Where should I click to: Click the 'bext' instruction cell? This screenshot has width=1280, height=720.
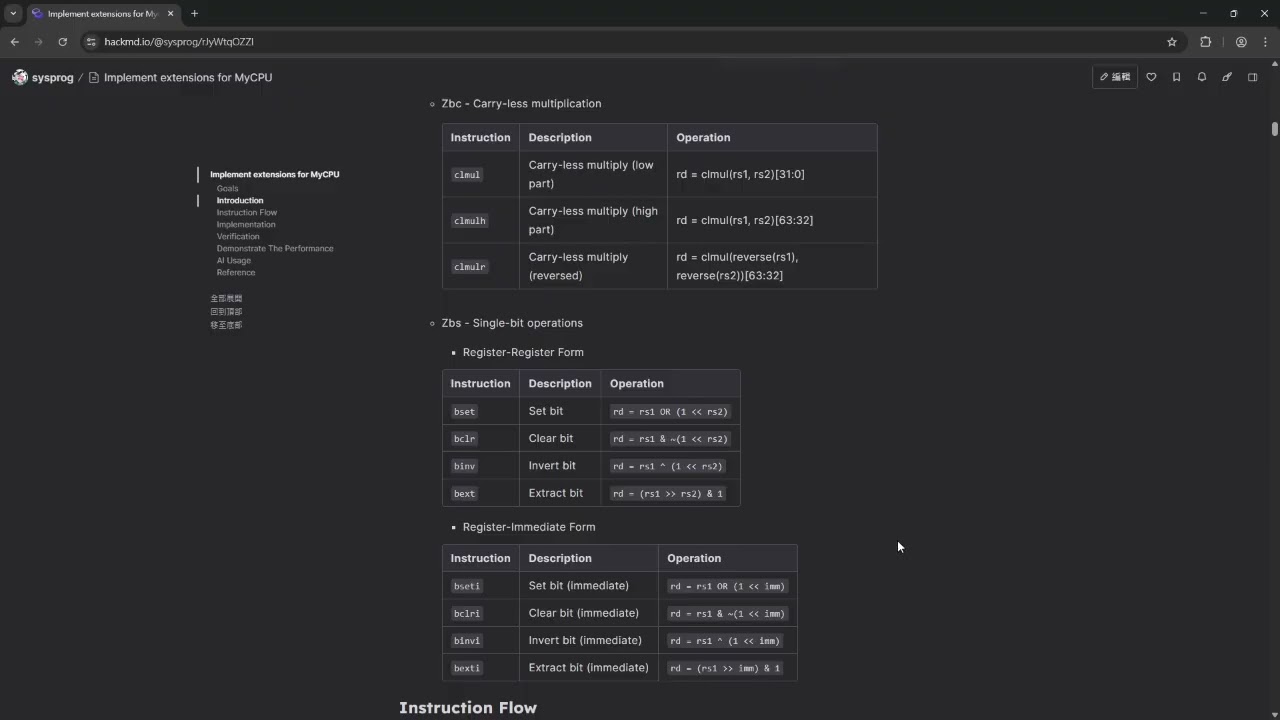click(464, 493)
